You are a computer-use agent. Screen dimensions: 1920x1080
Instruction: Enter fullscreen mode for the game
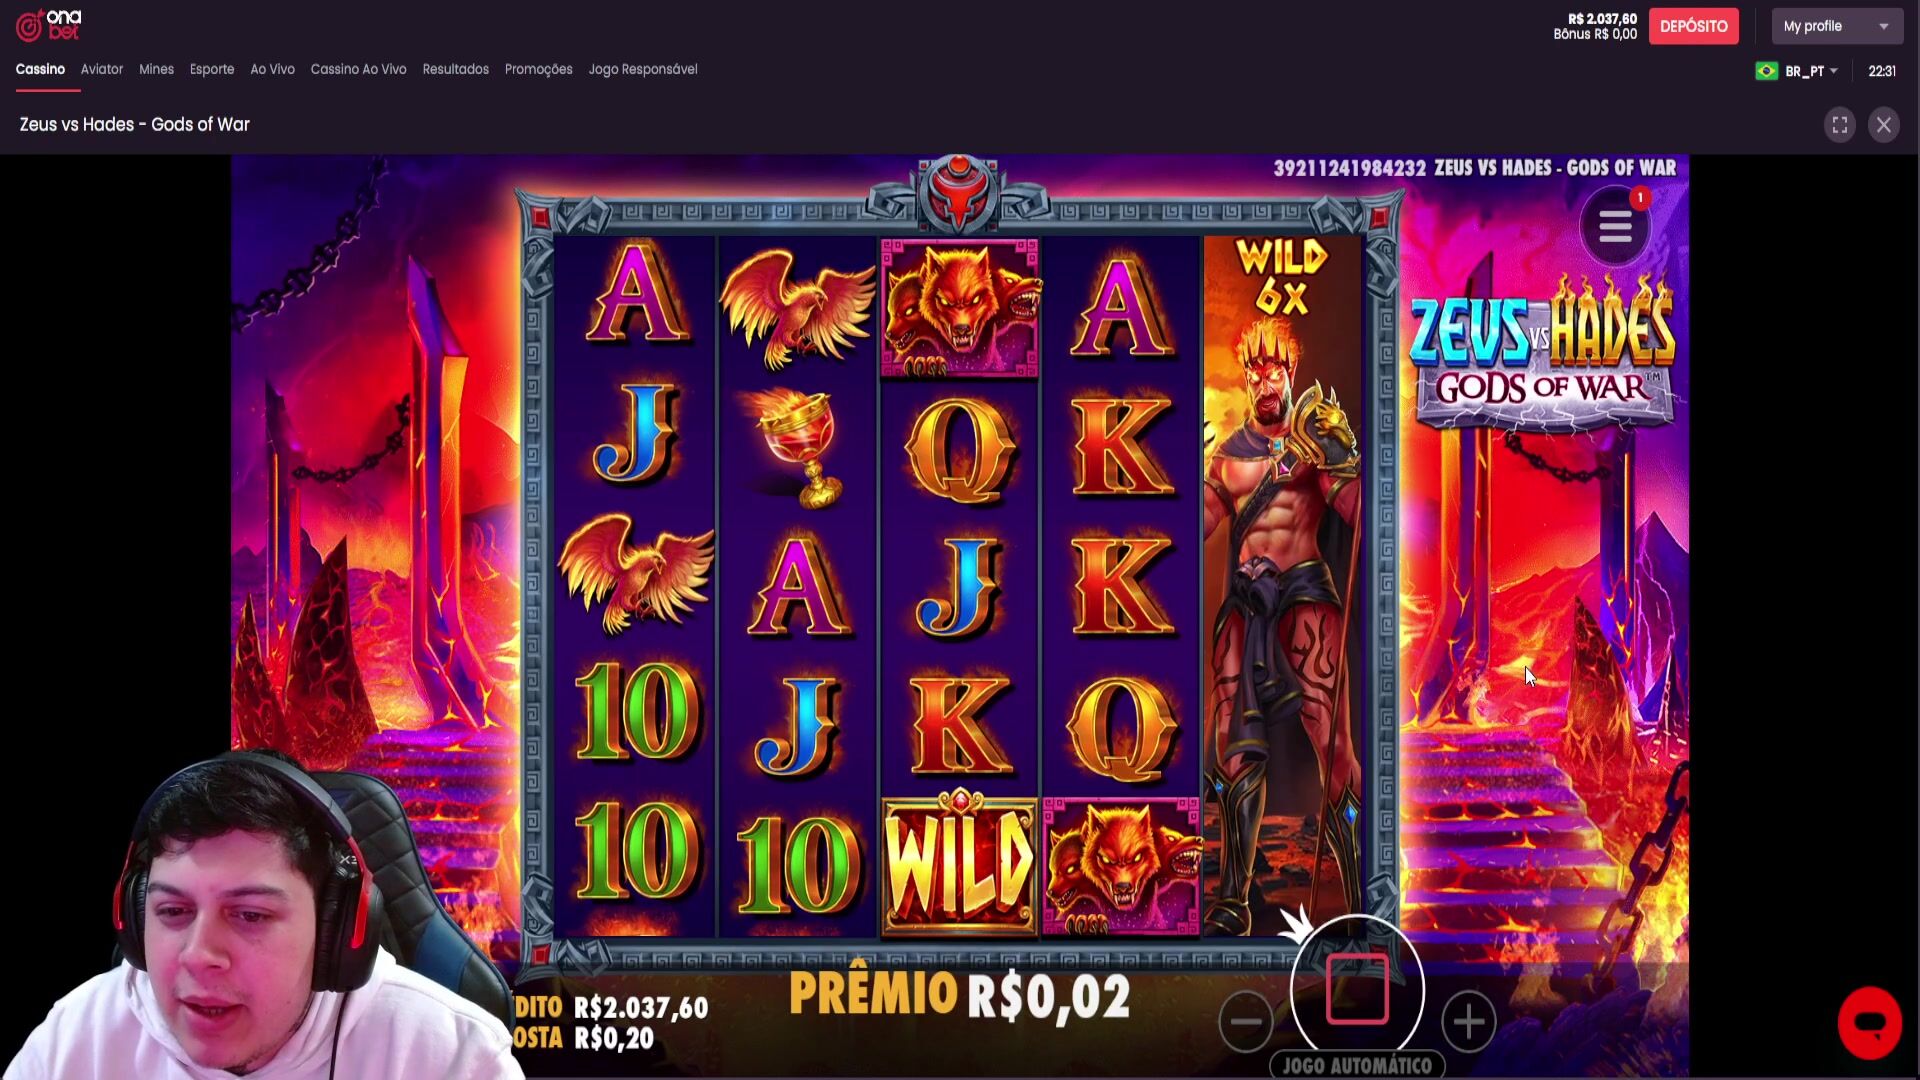[x=1839, y=125]
